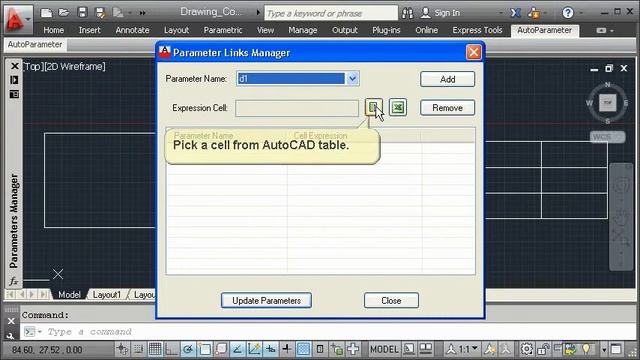The image size is (640, 360).
Task: Click the MODEL space button
Action: point(384,349)
